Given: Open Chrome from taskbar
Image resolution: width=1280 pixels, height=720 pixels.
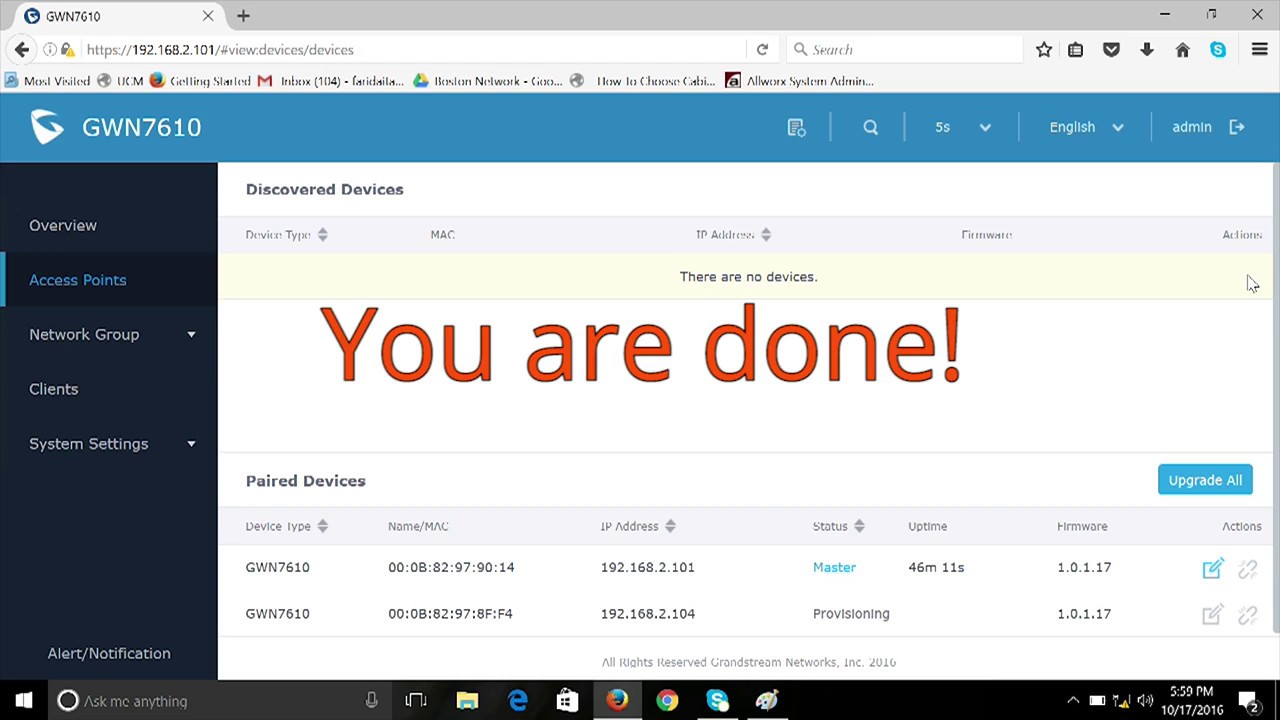Looking at the screenshot, I should click(667, 701).
